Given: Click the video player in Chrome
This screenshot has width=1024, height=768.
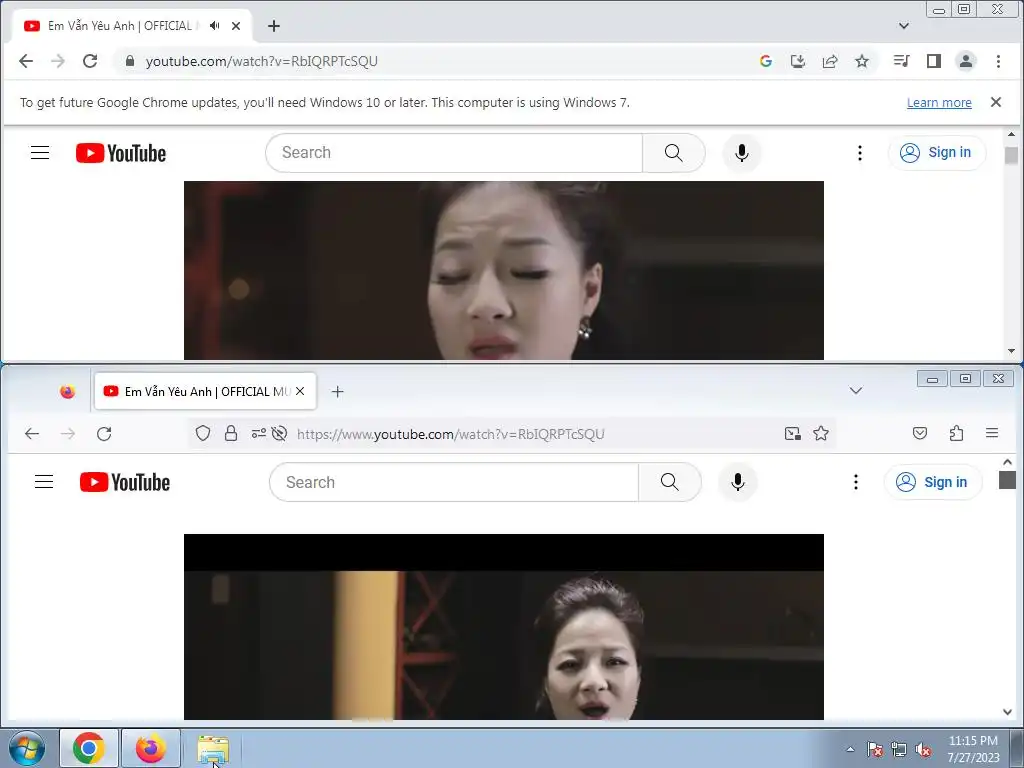Looking at the screenshot, I should point(504,270).
